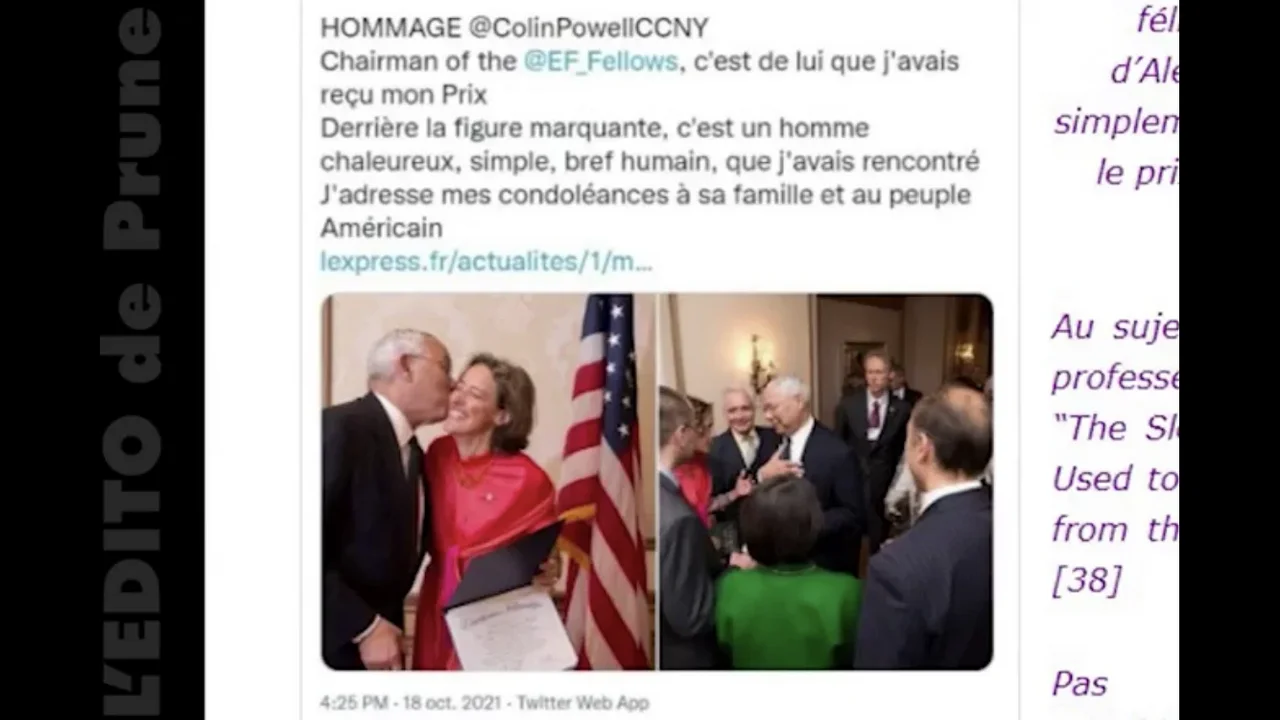Screen dimensions: 1280x720
Task: Click the J'adresse mes condoléances sentence
Action: point(645,211)
